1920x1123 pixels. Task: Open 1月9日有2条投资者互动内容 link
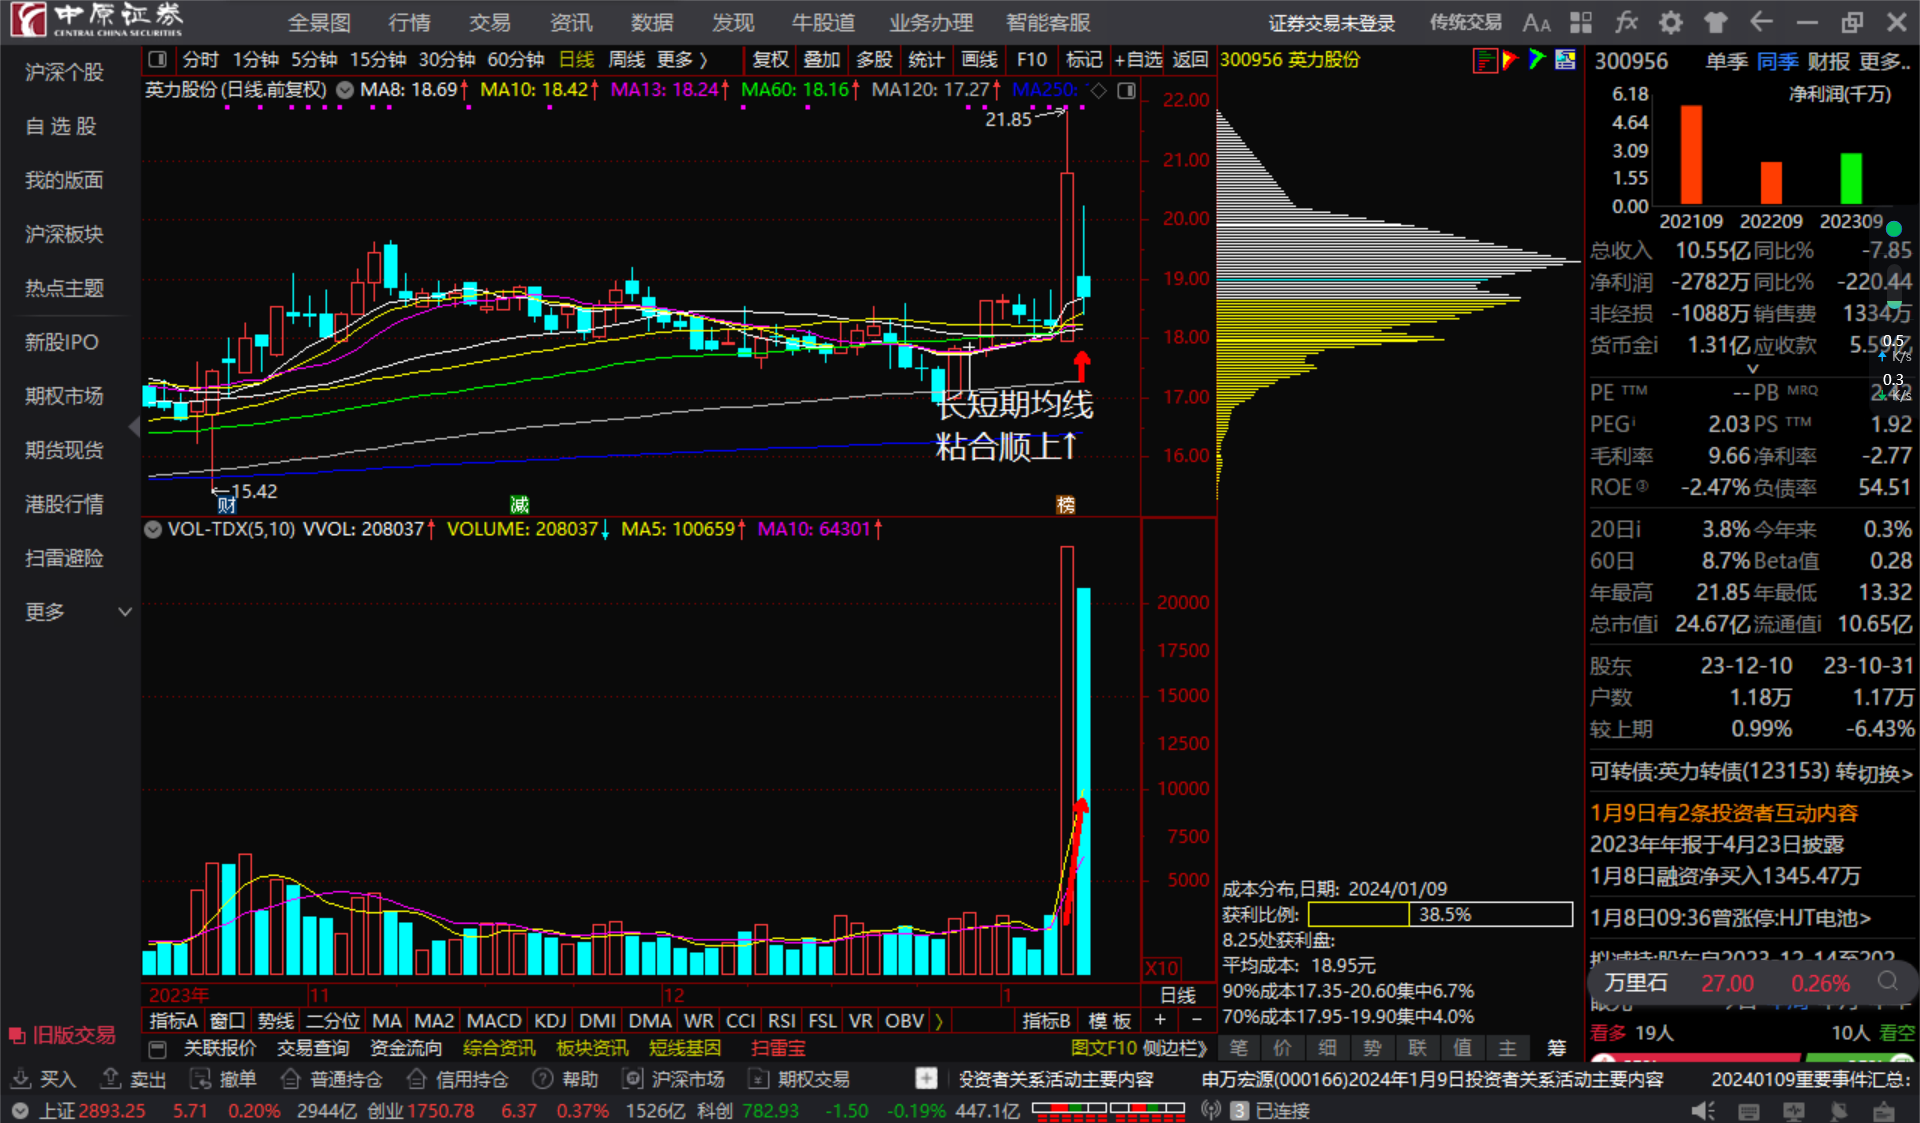pyautogui.click(x=1724, y=813)
